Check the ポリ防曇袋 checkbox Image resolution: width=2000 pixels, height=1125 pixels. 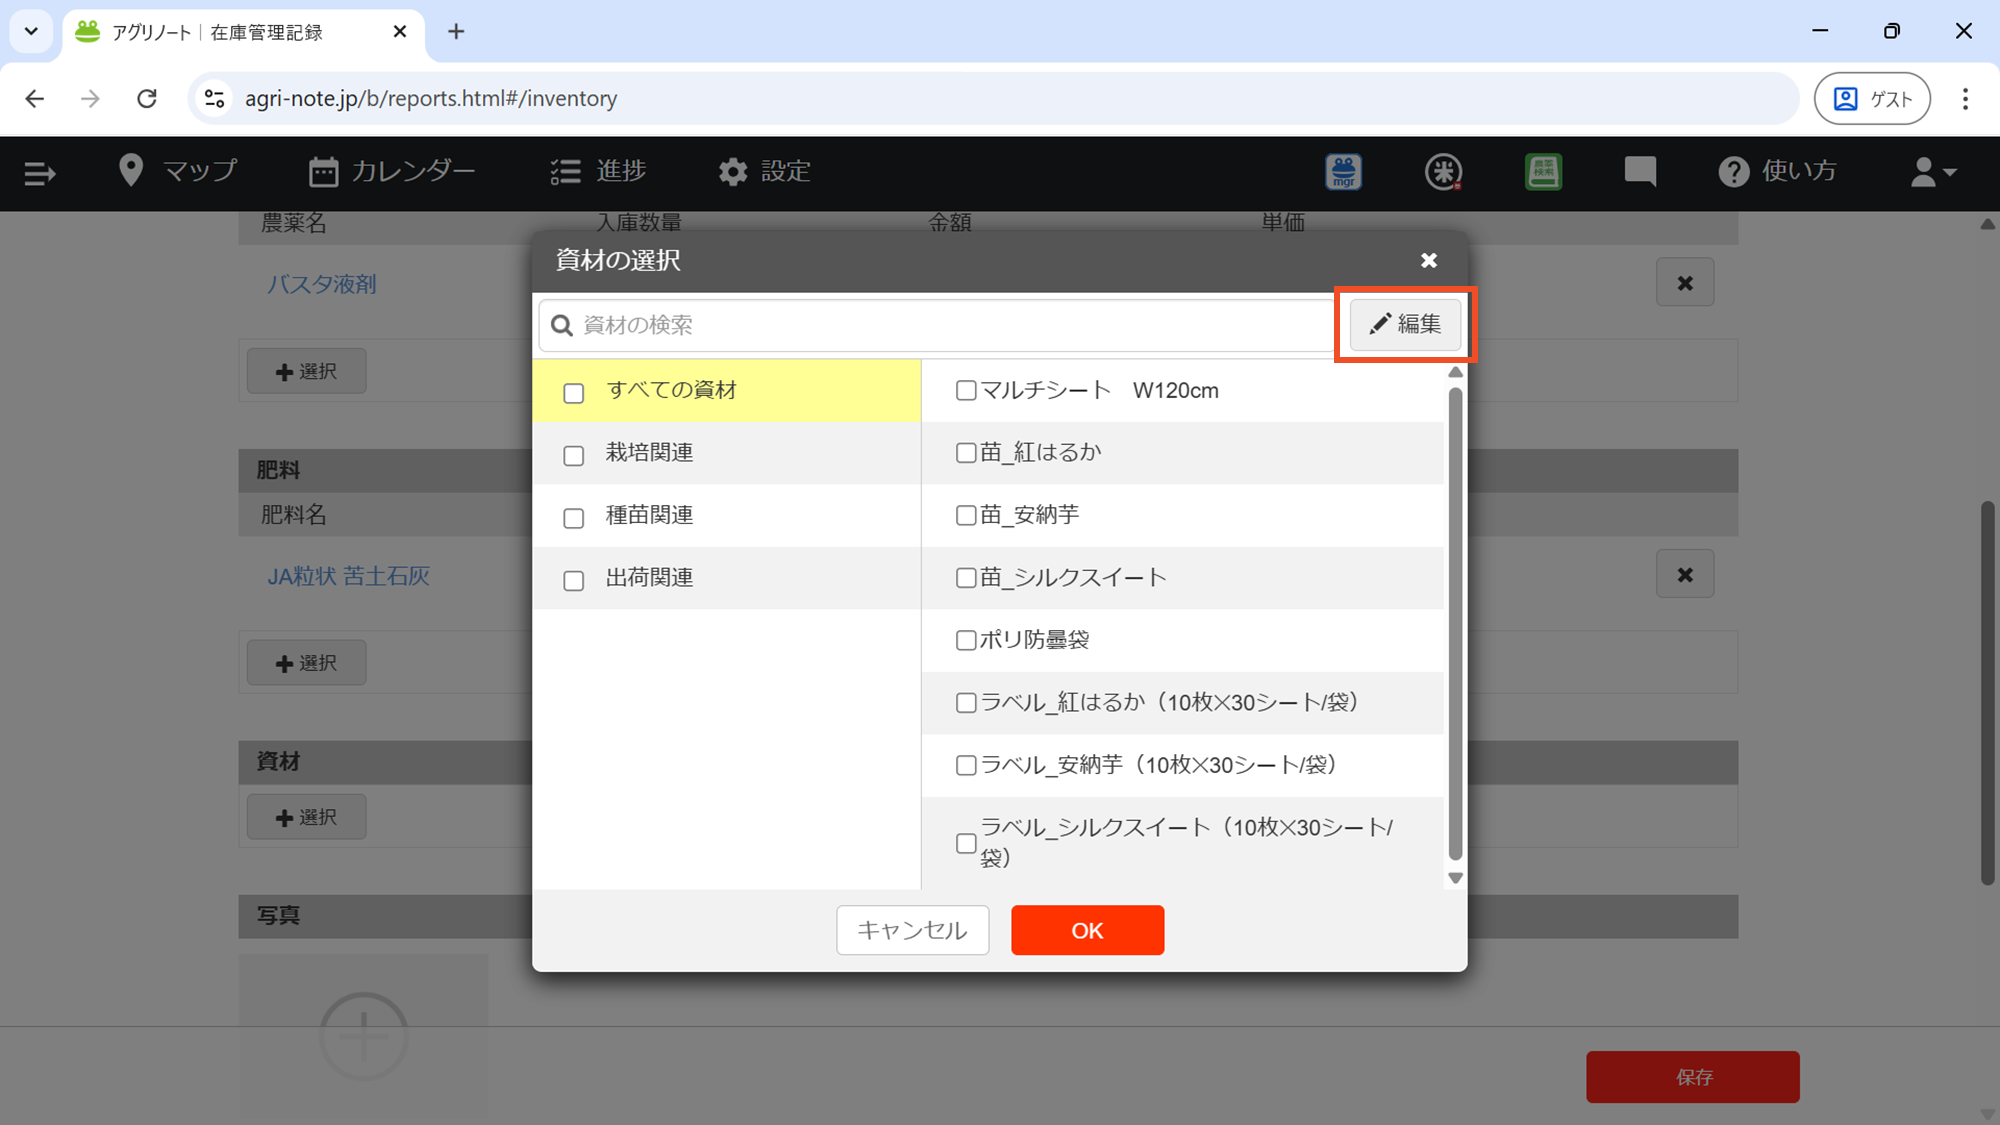click(x=965, y=640)
